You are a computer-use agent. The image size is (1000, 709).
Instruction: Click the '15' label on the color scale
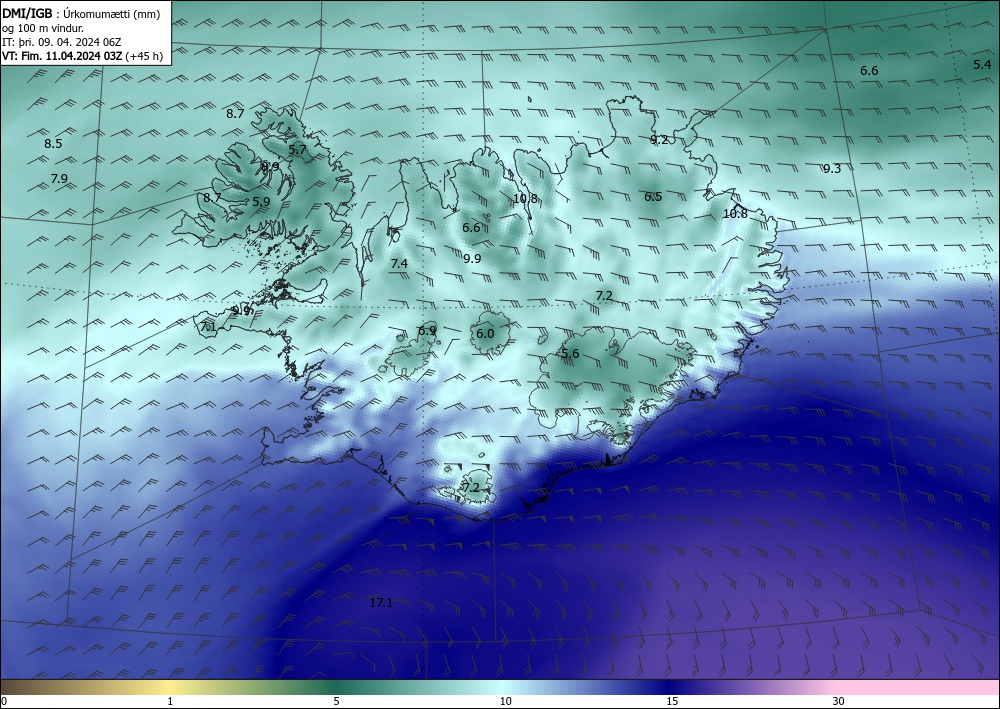(x=672, y=701)
